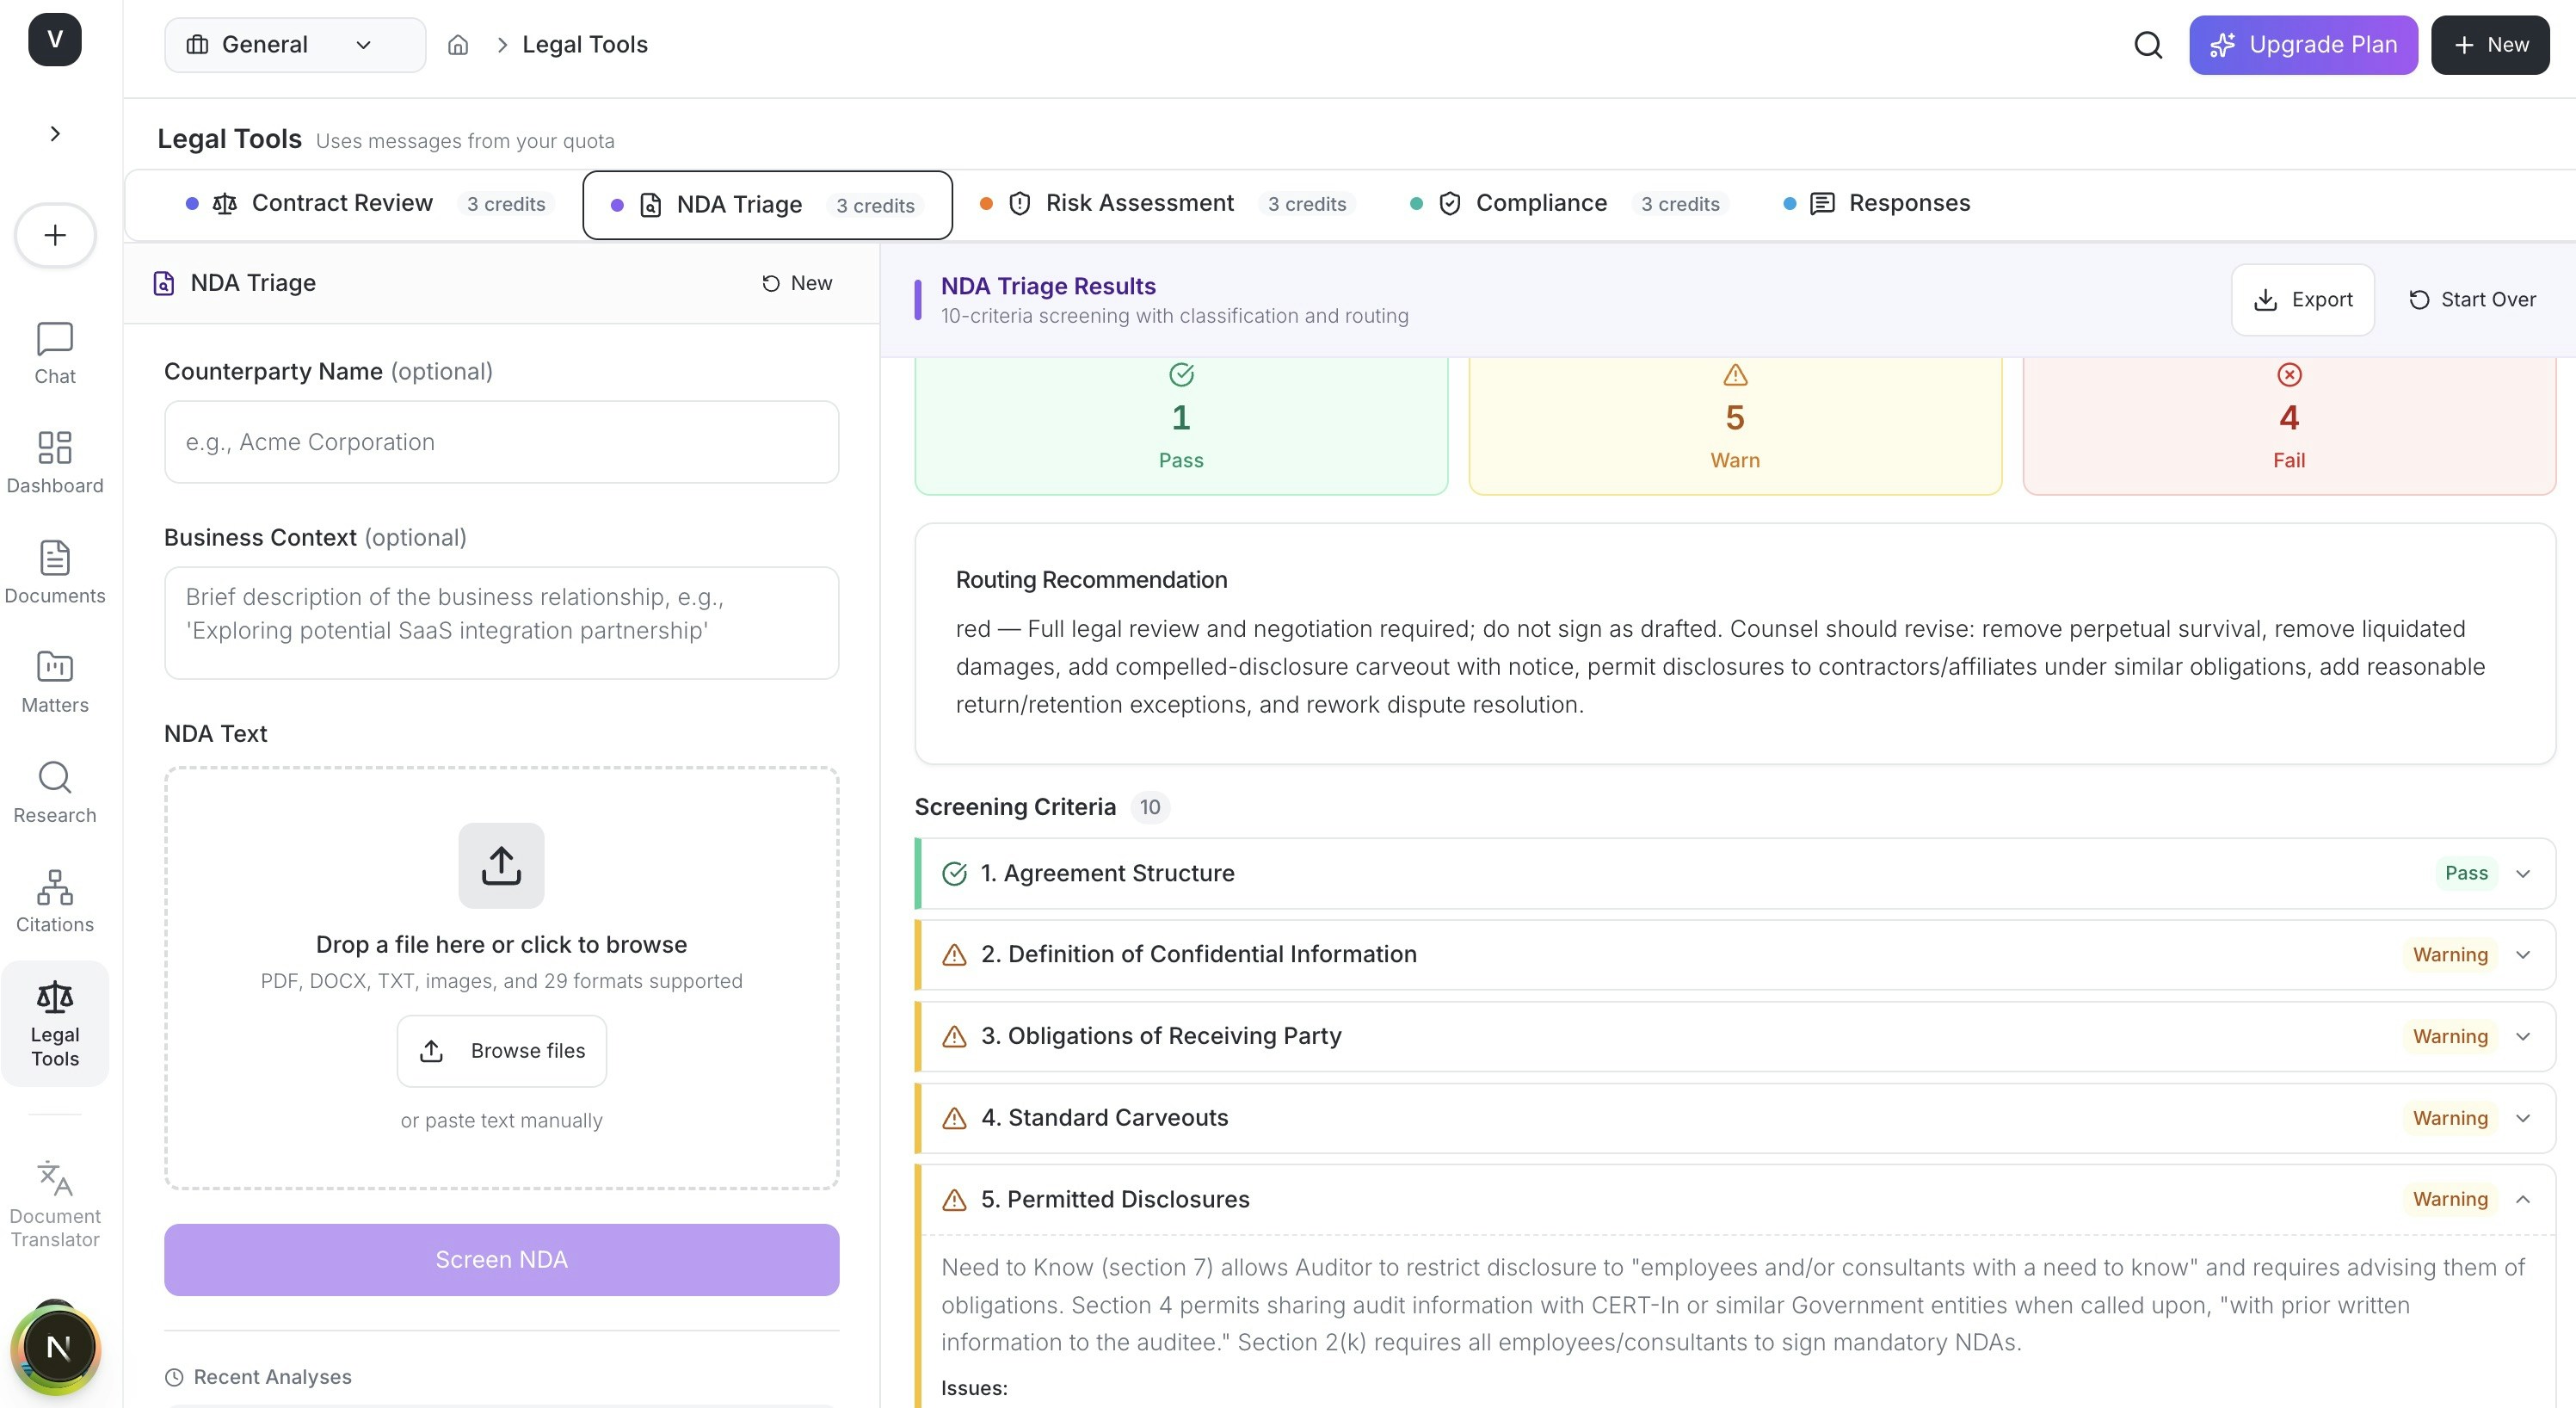Click the Screen NDA button

pyautogui.click(x=502, y=1260)
